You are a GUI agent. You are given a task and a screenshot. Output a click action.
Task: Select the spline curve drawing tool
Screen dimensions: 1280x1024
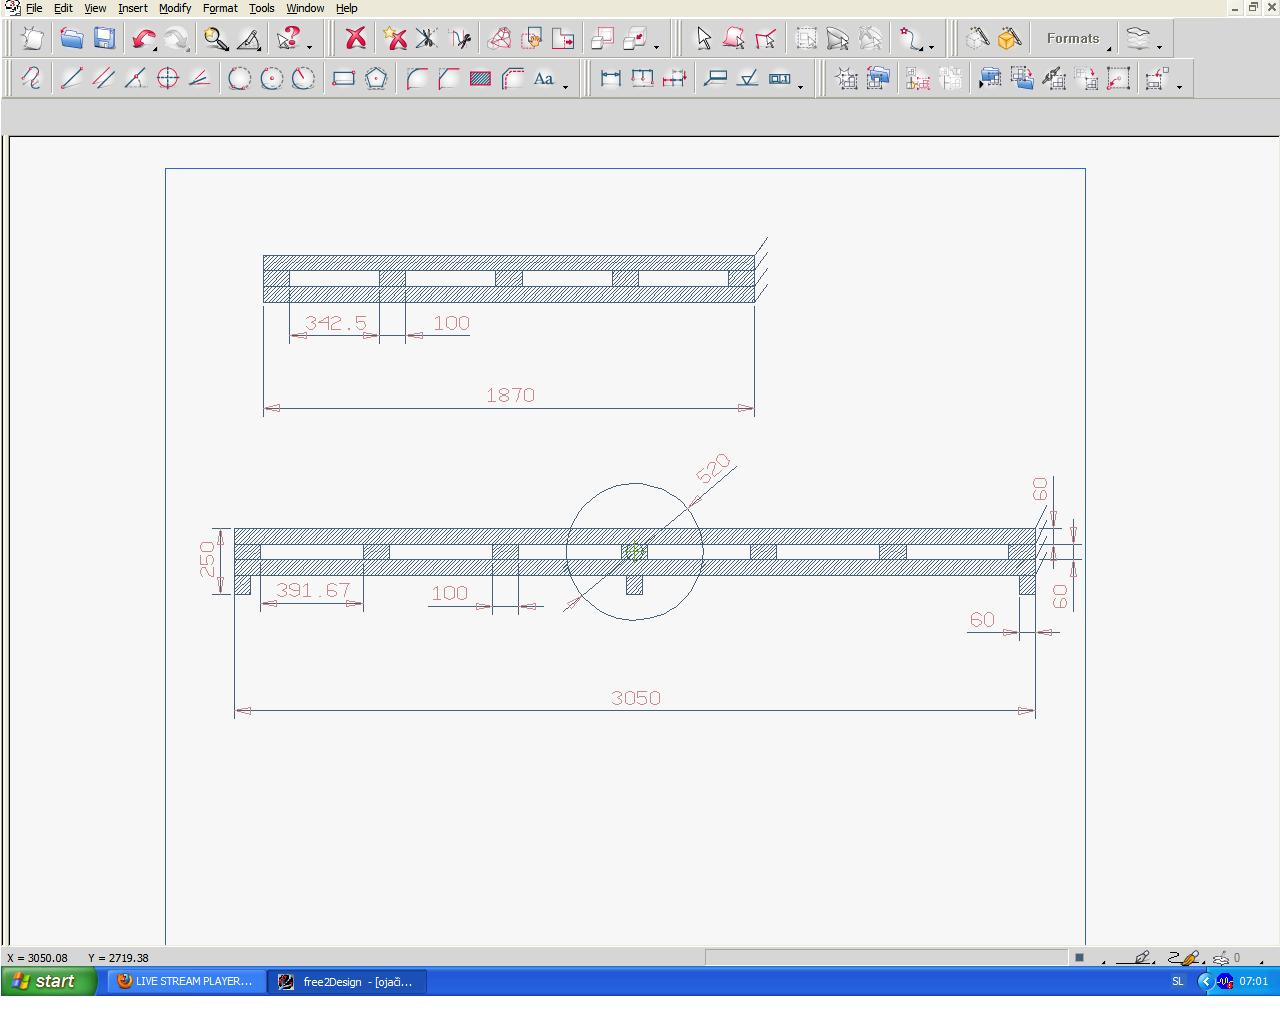click(31, 78)
